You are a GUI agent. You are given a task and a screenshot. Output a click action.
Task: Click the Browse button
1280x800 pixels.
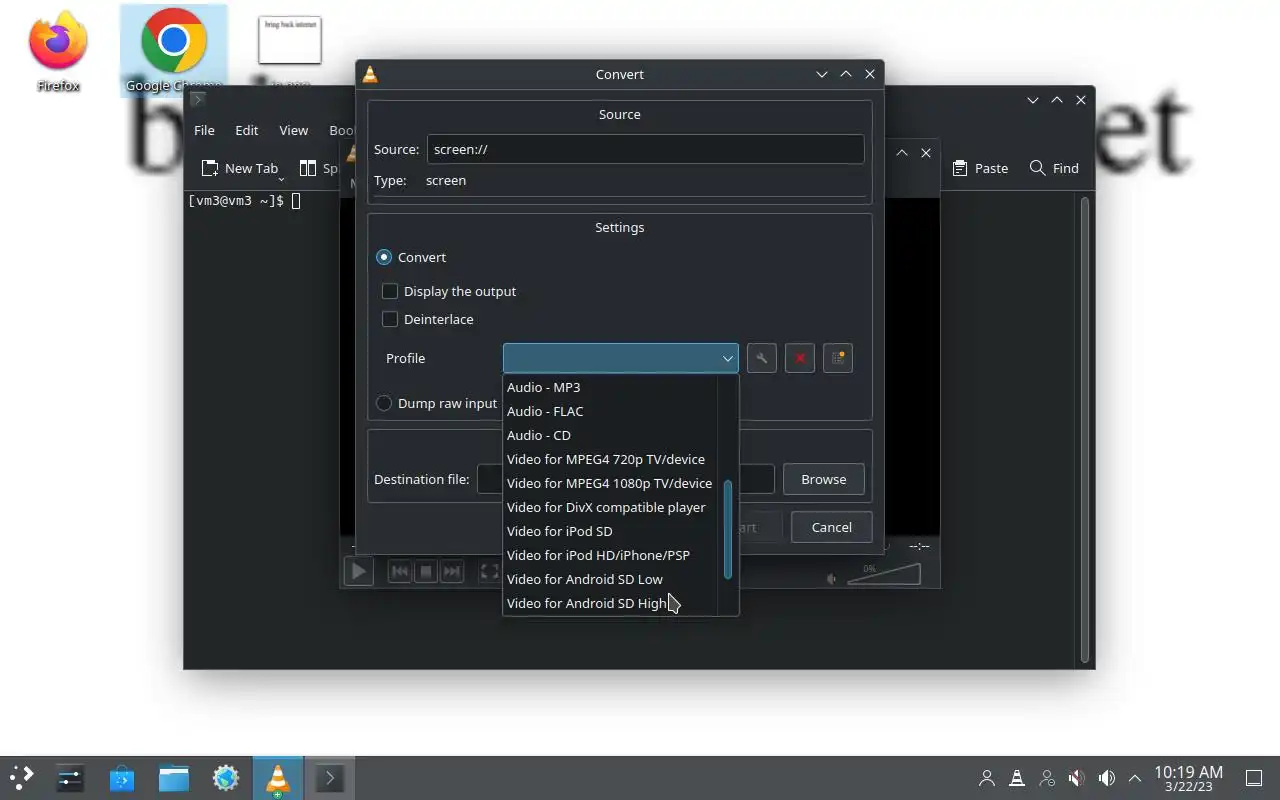pos(824,479)
